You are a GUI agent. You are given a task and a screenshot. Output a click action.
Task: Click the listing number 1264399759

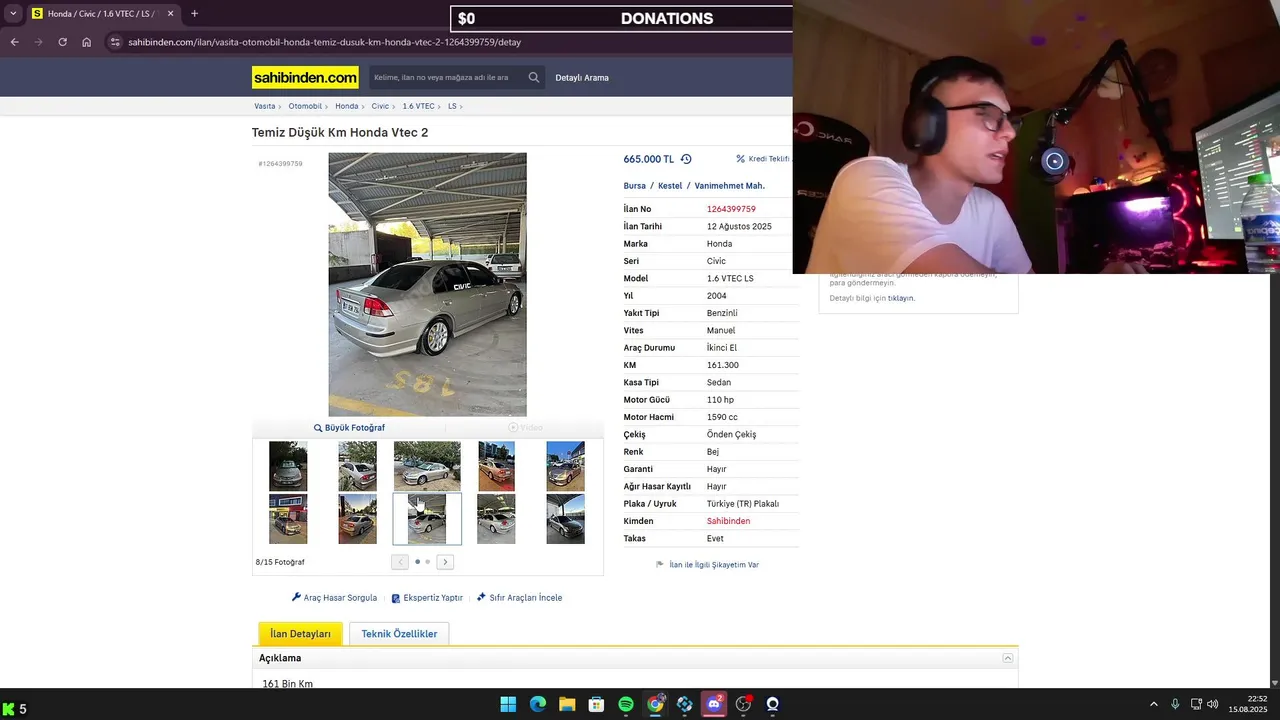coord(731,209)
